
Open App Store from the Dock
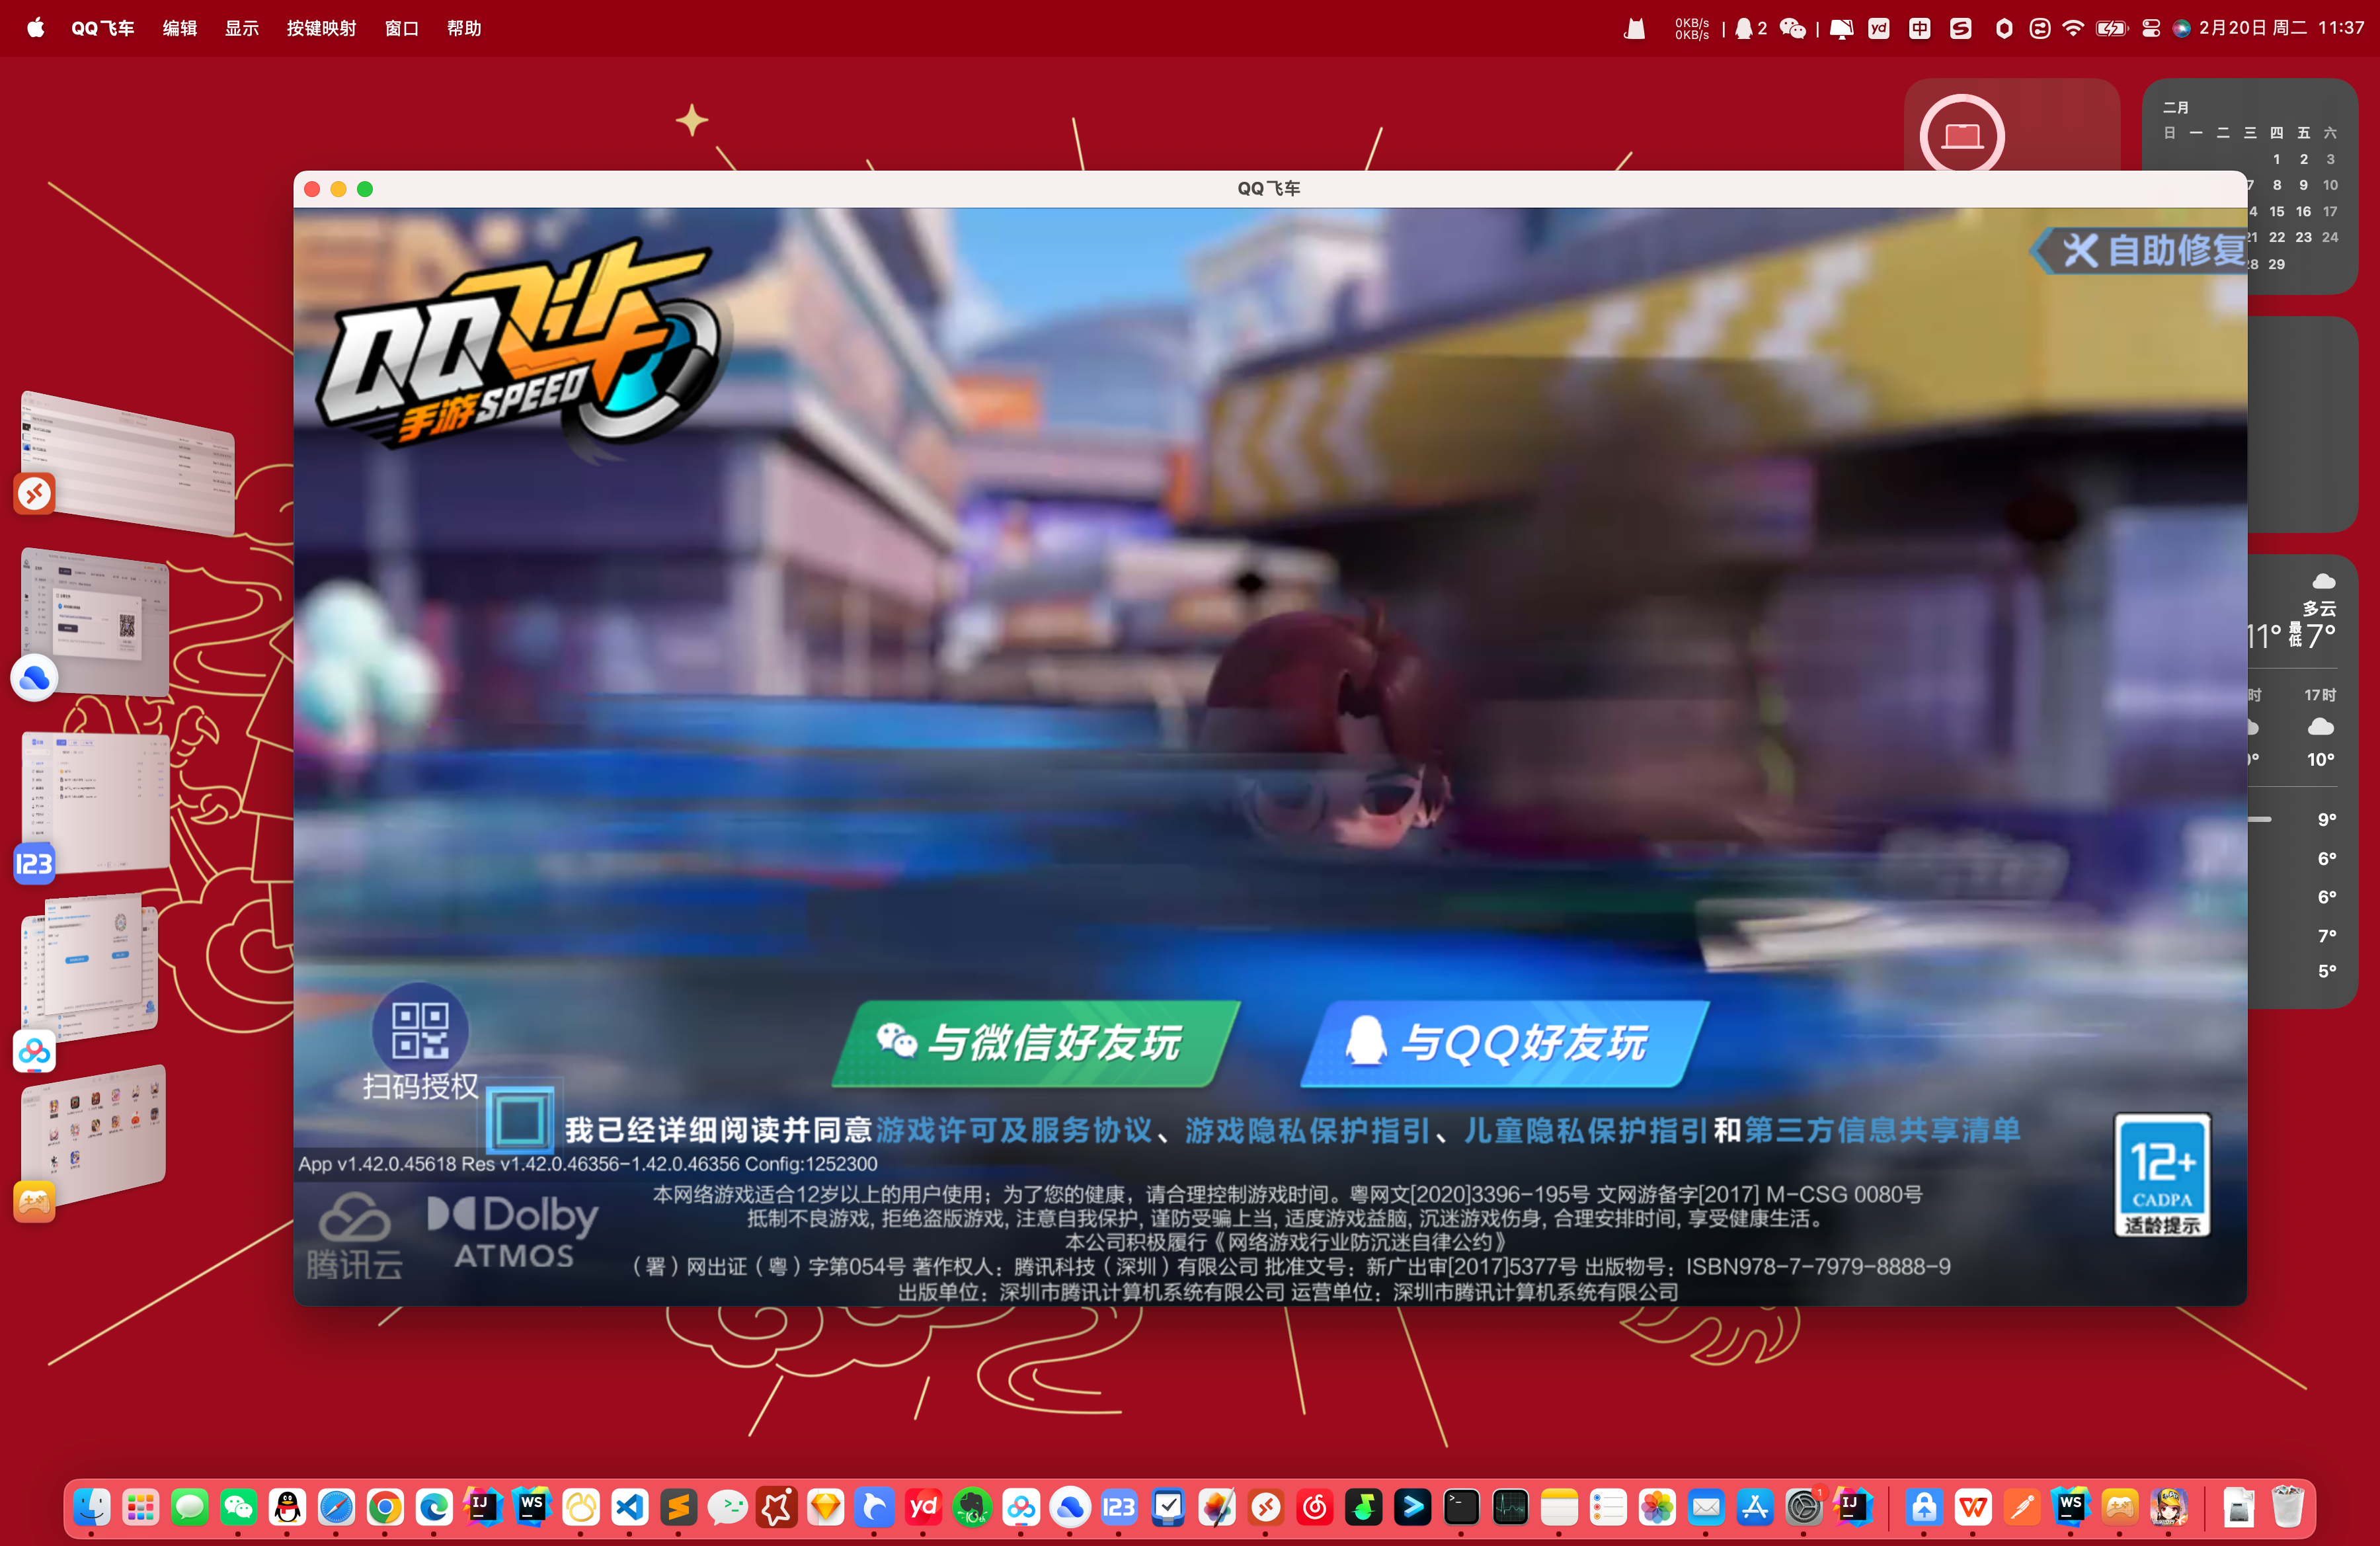(x=1755, y=1507)
